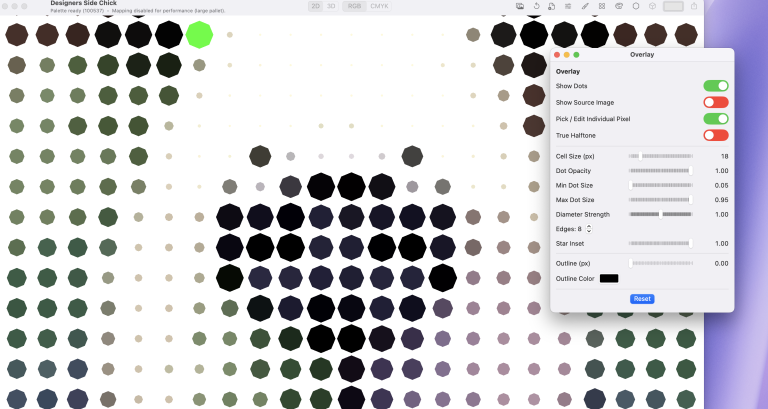The height and width of the screenshot is (409, 768).
Task: Toggle Pick / Edit Individual Pixel switch
Action: 716,119
